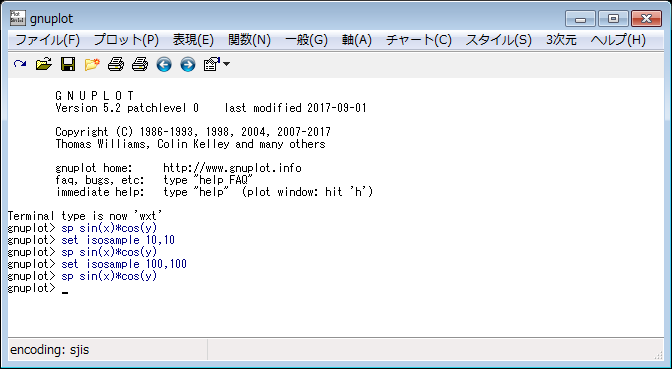
Task: Open the ヘルプ(H) menu
Action: (618, 40)
